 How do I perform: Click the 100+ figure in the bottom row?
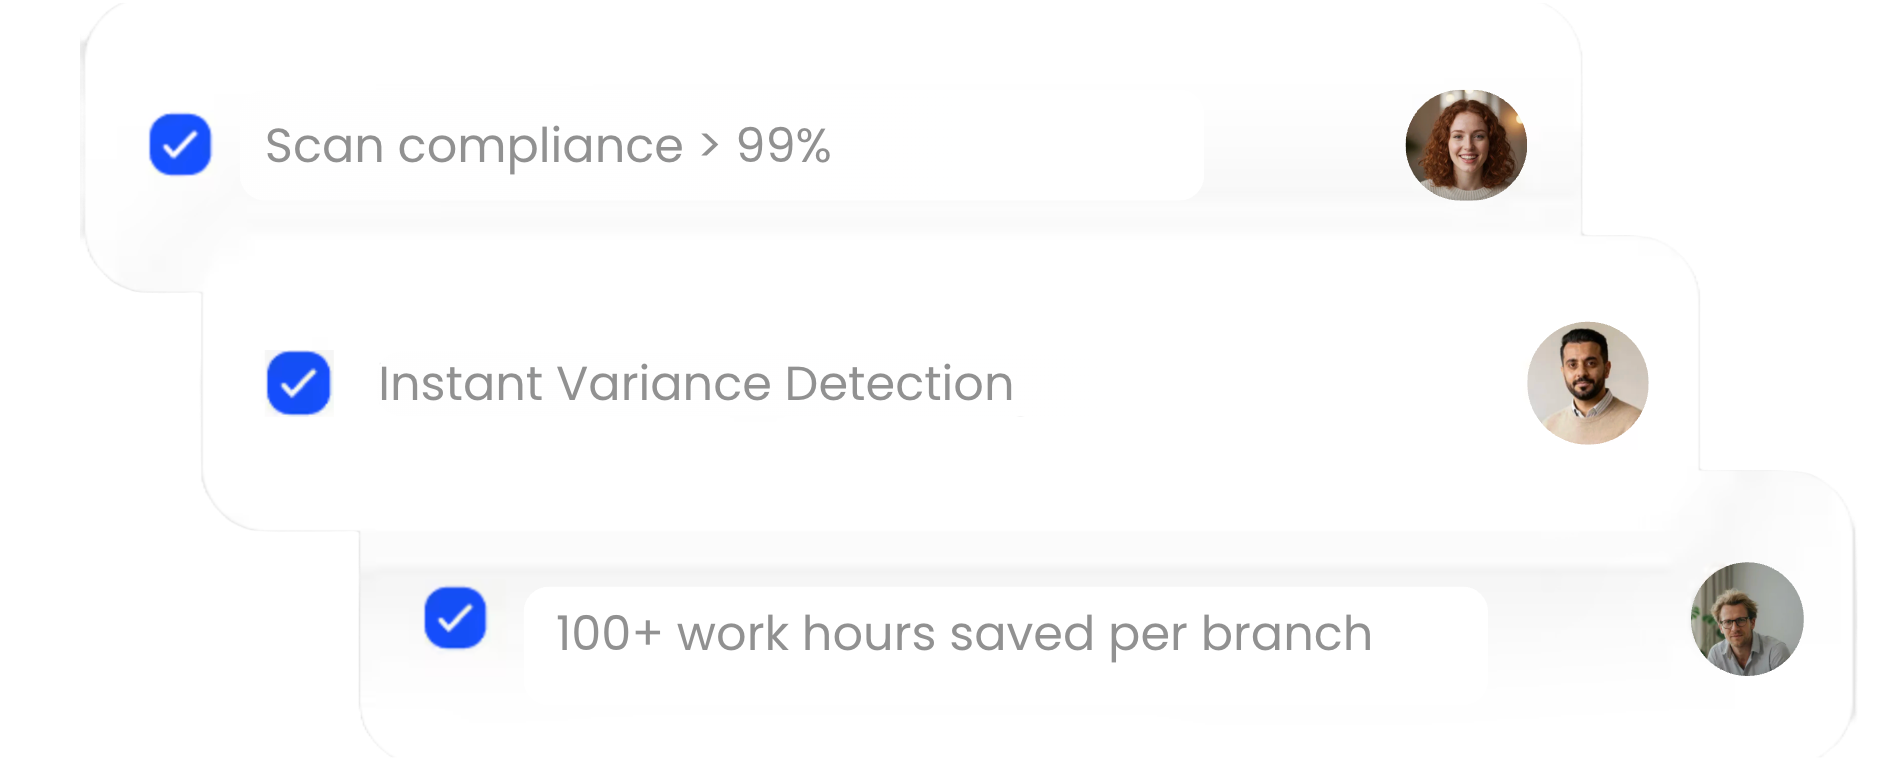click(608, 634)
